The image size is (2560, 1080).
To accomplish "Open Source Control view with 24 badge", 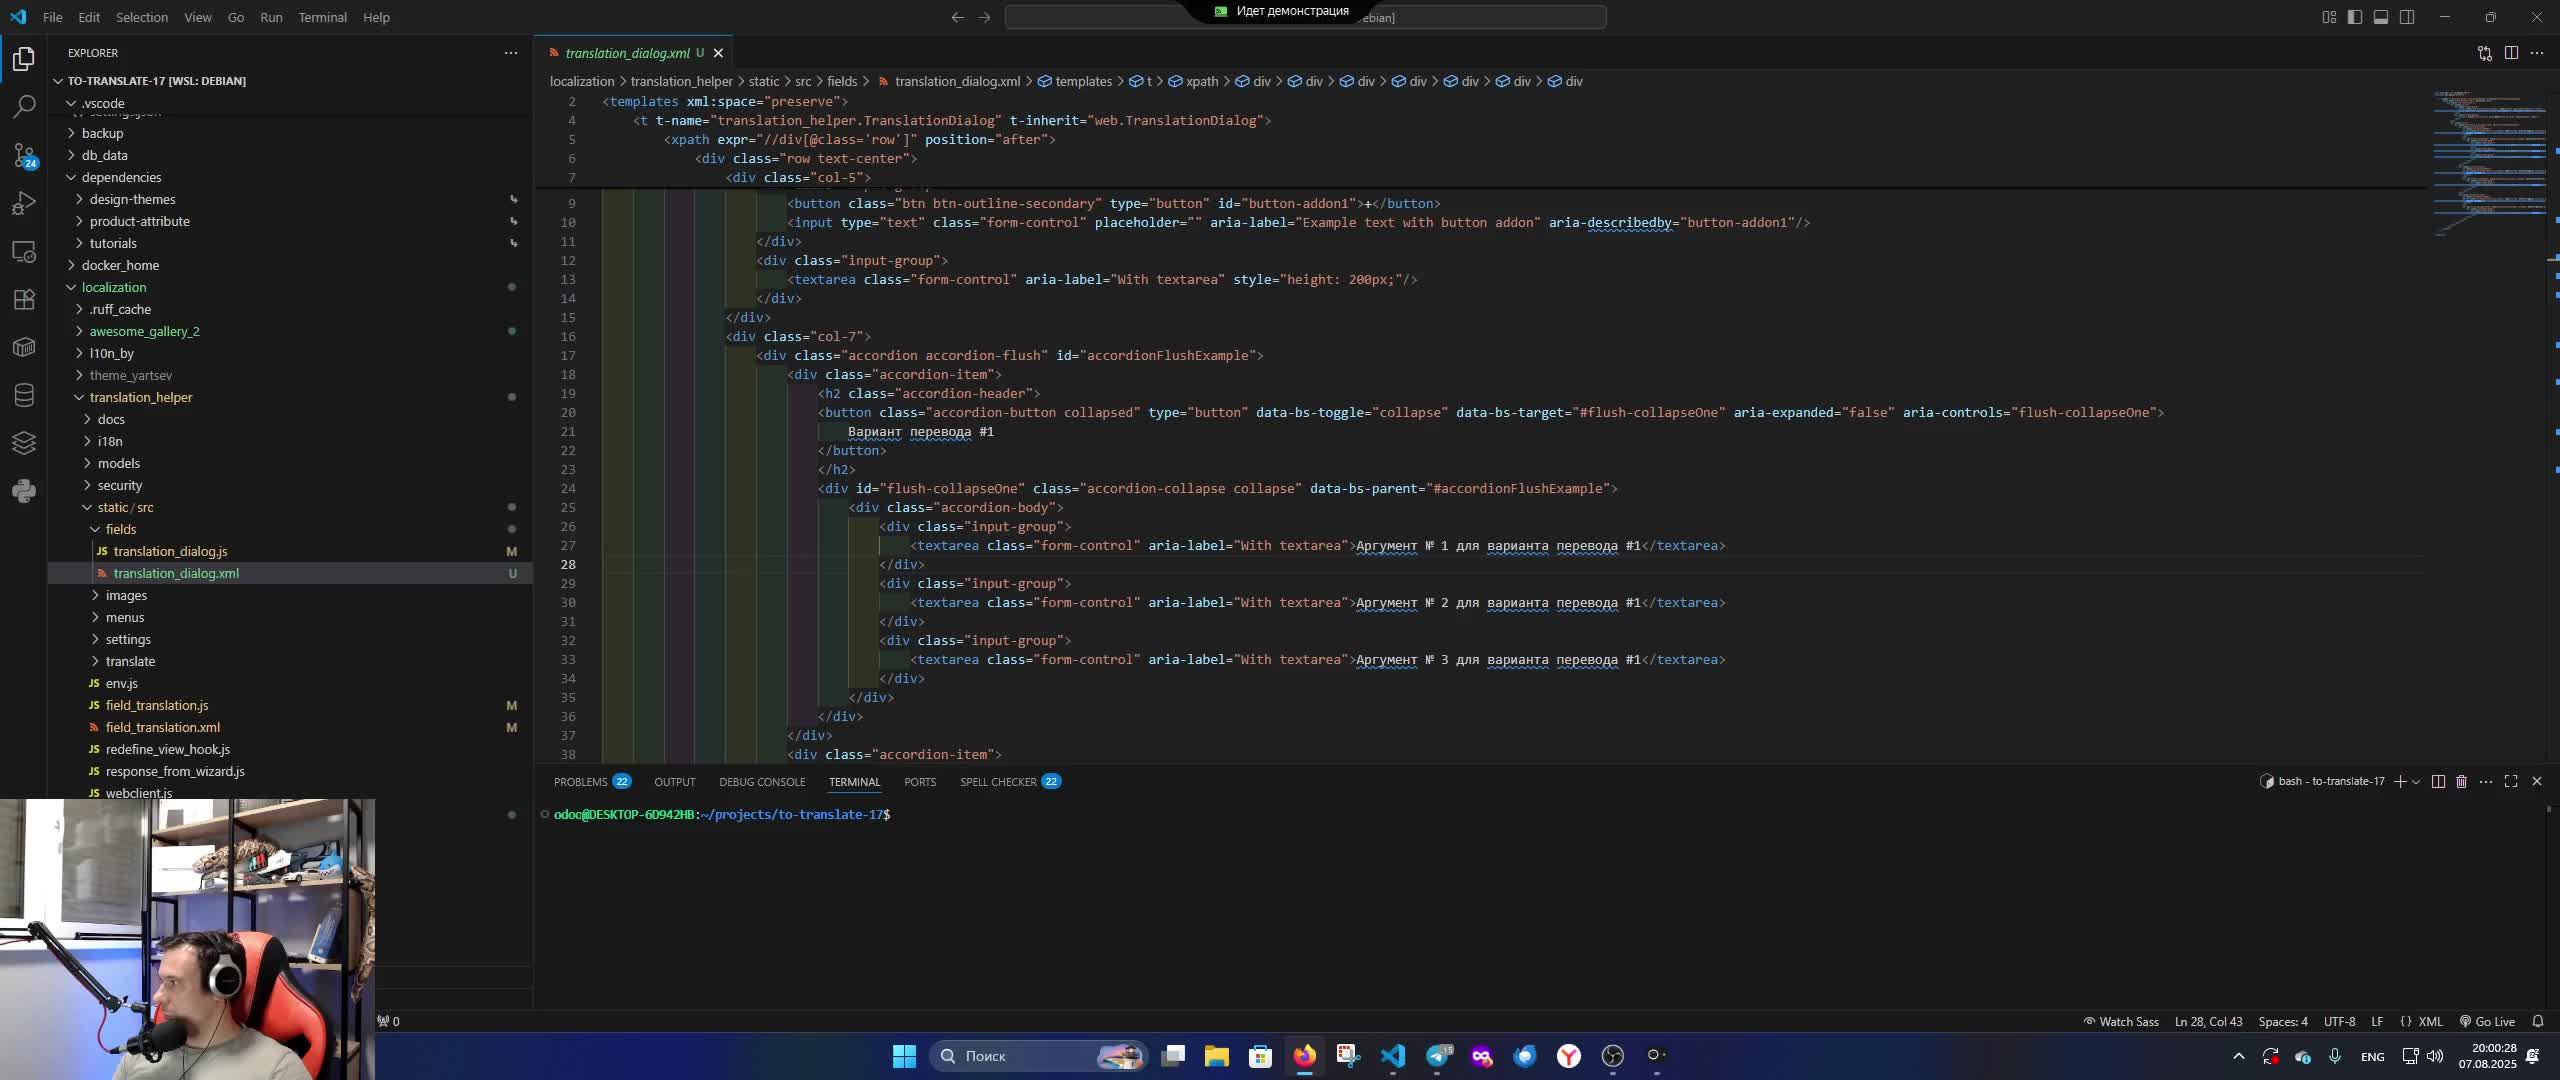I will (x=24, y=155).
